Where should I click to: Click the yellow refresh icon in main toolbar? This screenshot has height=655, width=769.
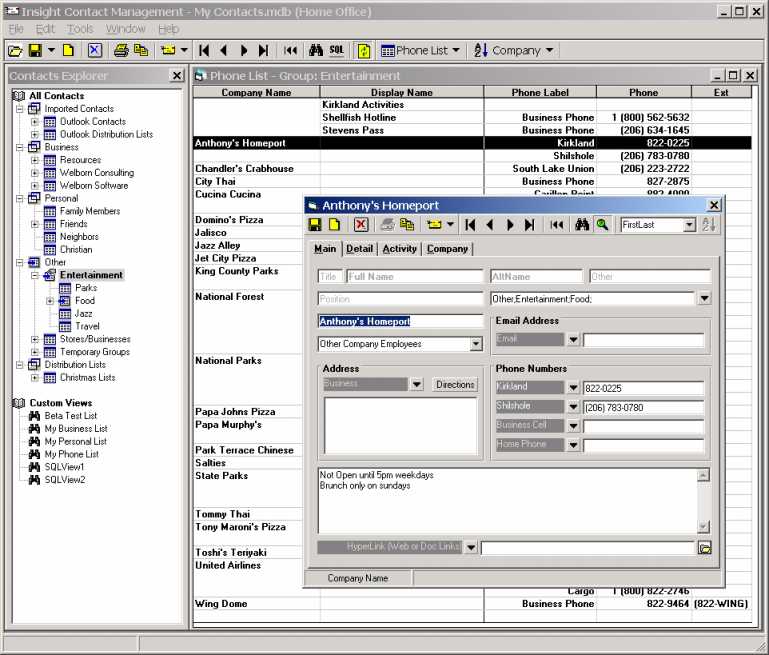[x=364, y=50]
